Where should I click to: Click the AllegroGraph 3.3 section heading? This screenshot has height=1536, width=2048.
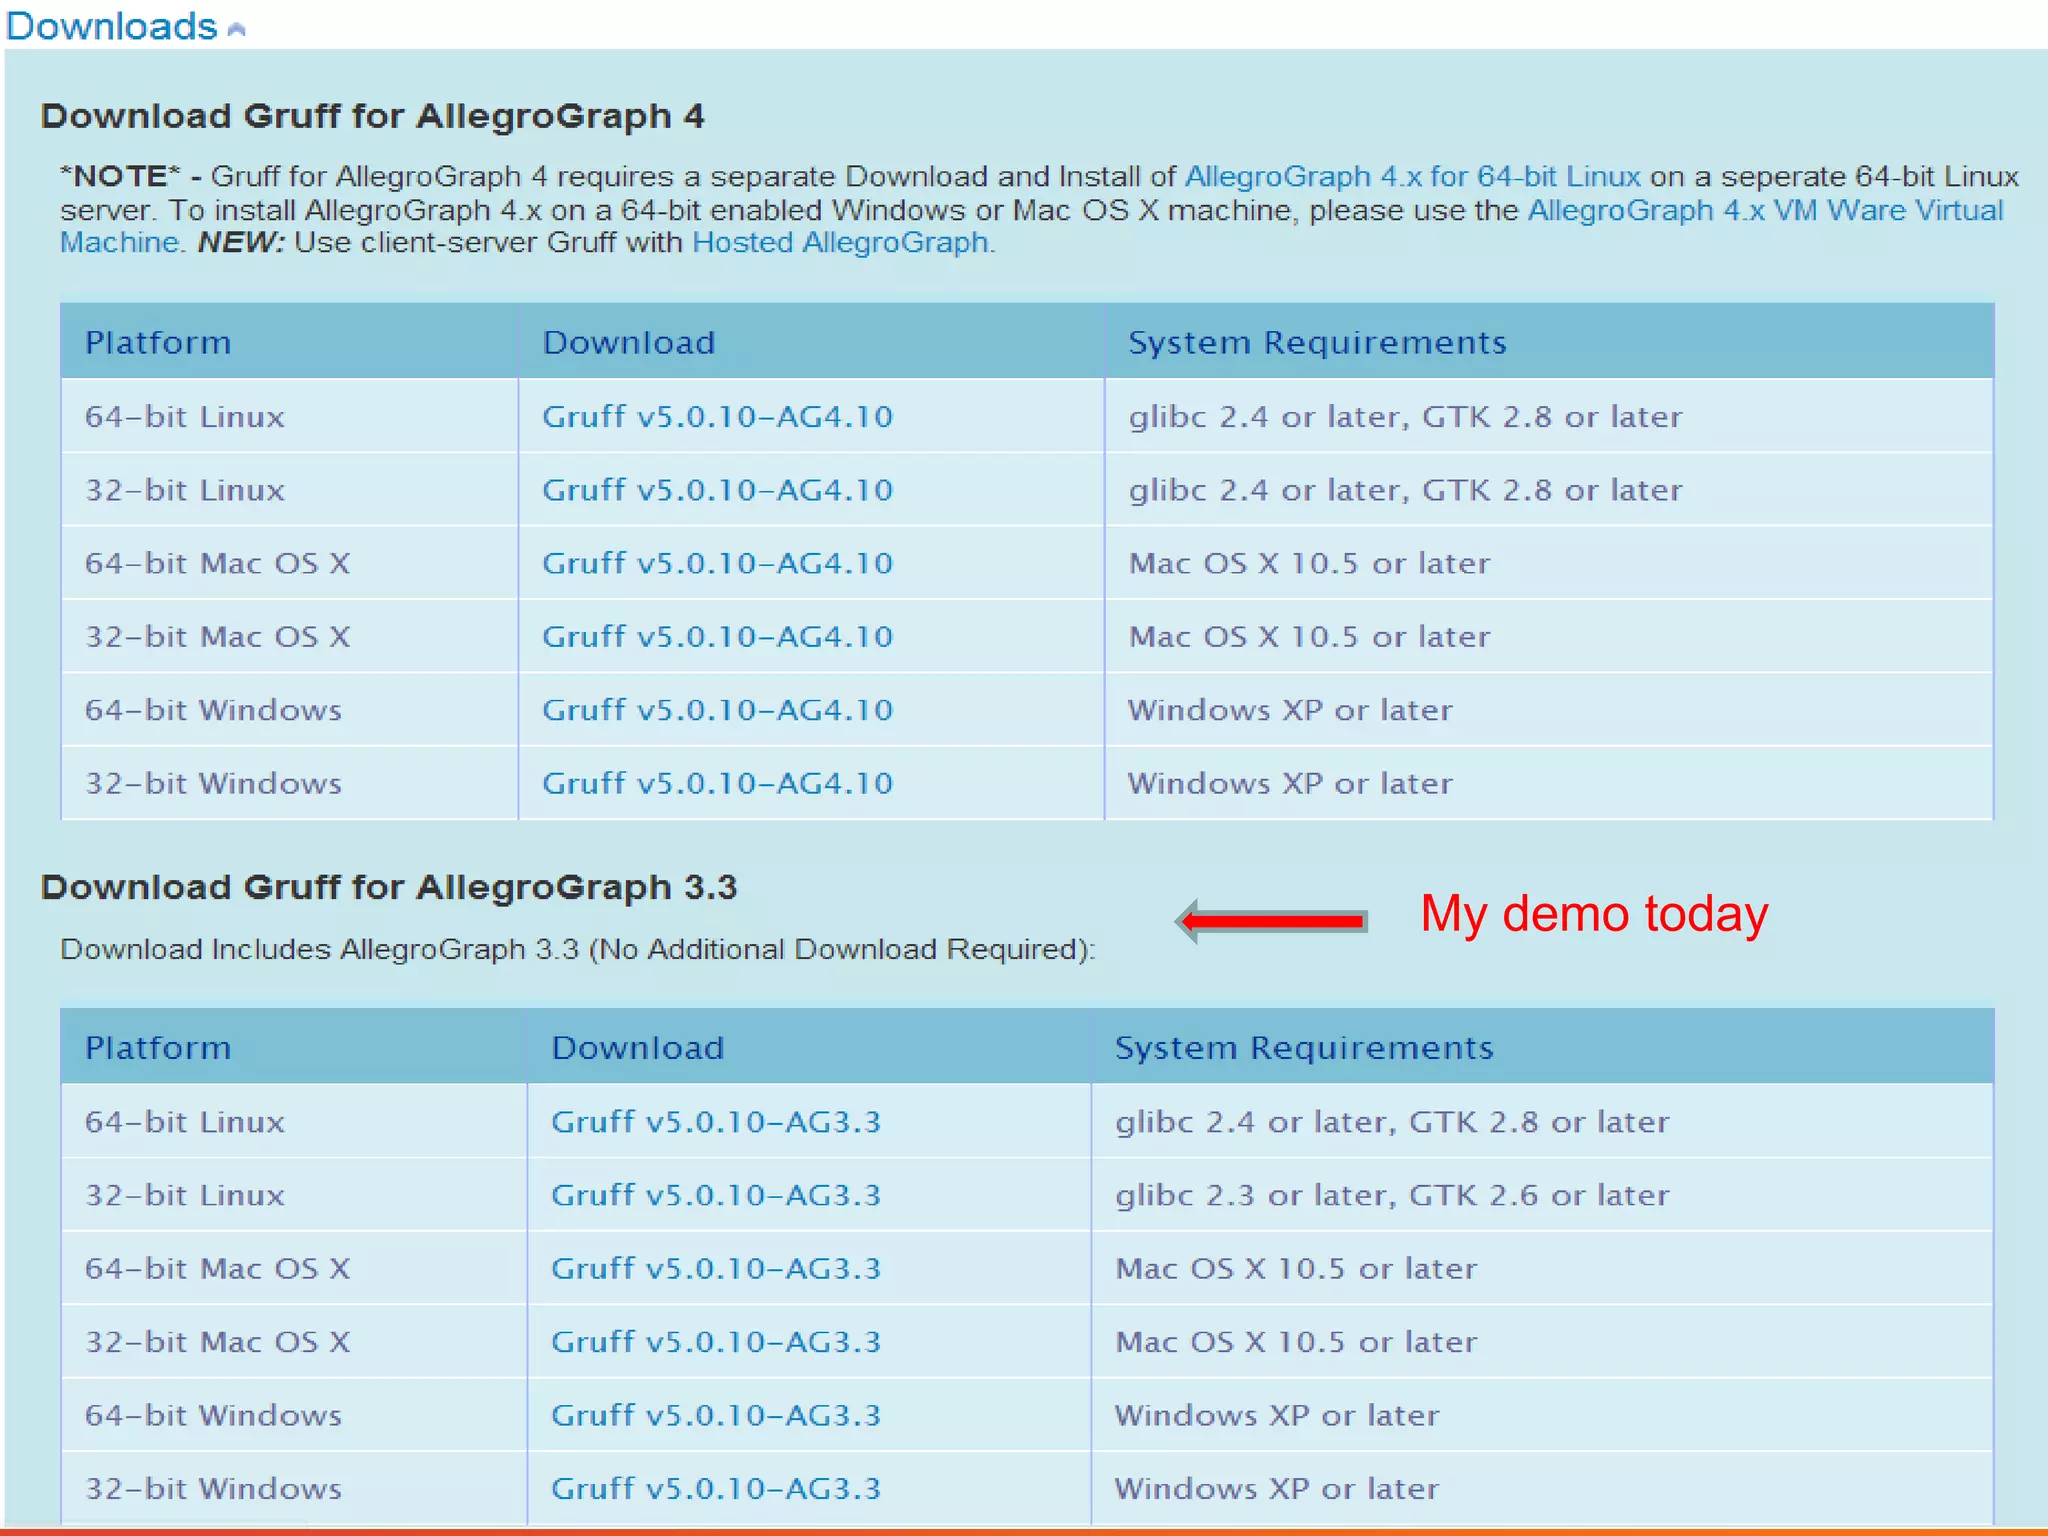tap(389, 887)
